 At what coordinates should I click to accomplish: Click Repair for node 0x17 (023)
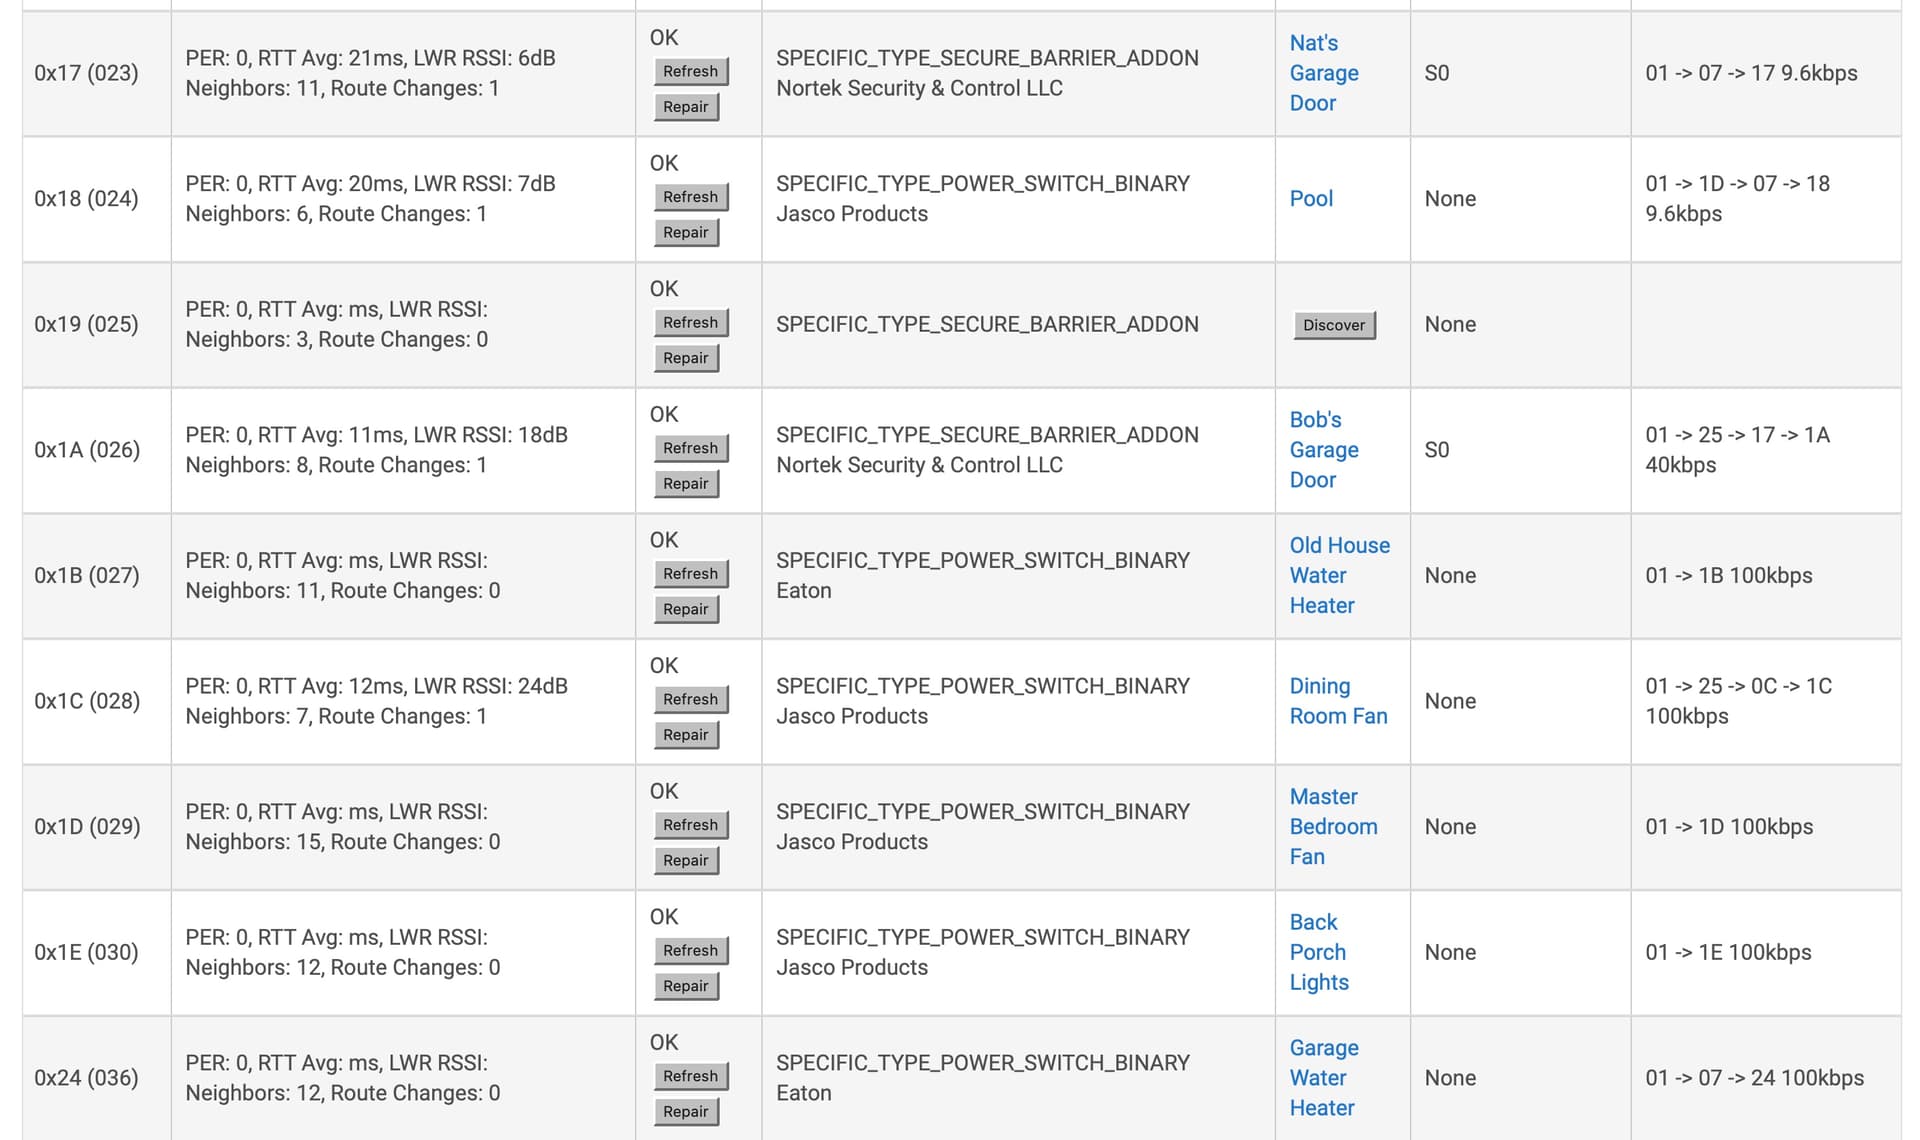click(x=686, y=107)
